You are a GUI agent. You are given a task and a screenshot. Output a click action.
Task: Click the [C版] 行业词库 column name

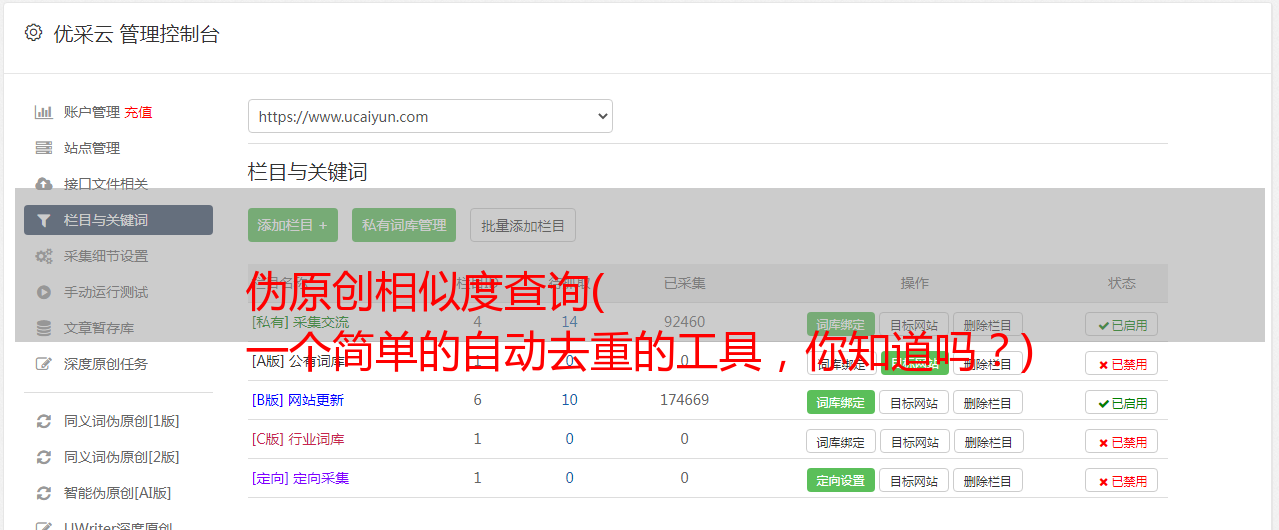(298, 439)
